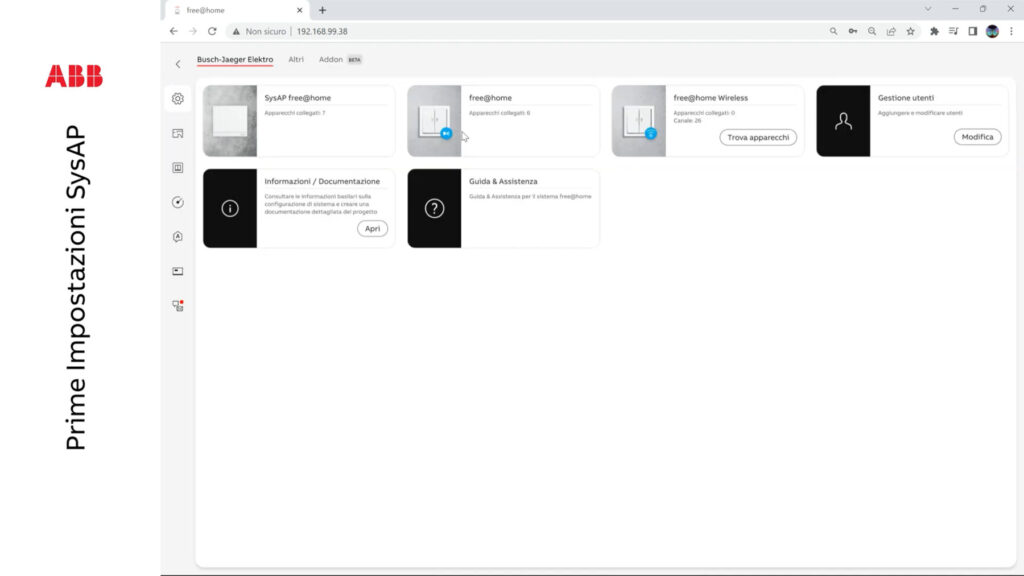Screen dimensions: 1024x576
Task: Click the info icon on Informazioni / Documentazione
Action: [x=230, y=208]
